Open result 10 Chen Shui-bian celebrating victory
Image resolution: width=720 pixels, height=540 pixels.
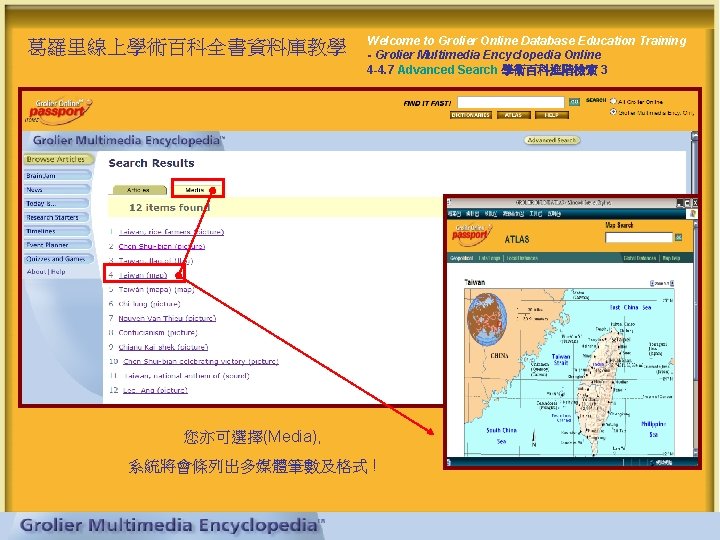click(201, 361)
